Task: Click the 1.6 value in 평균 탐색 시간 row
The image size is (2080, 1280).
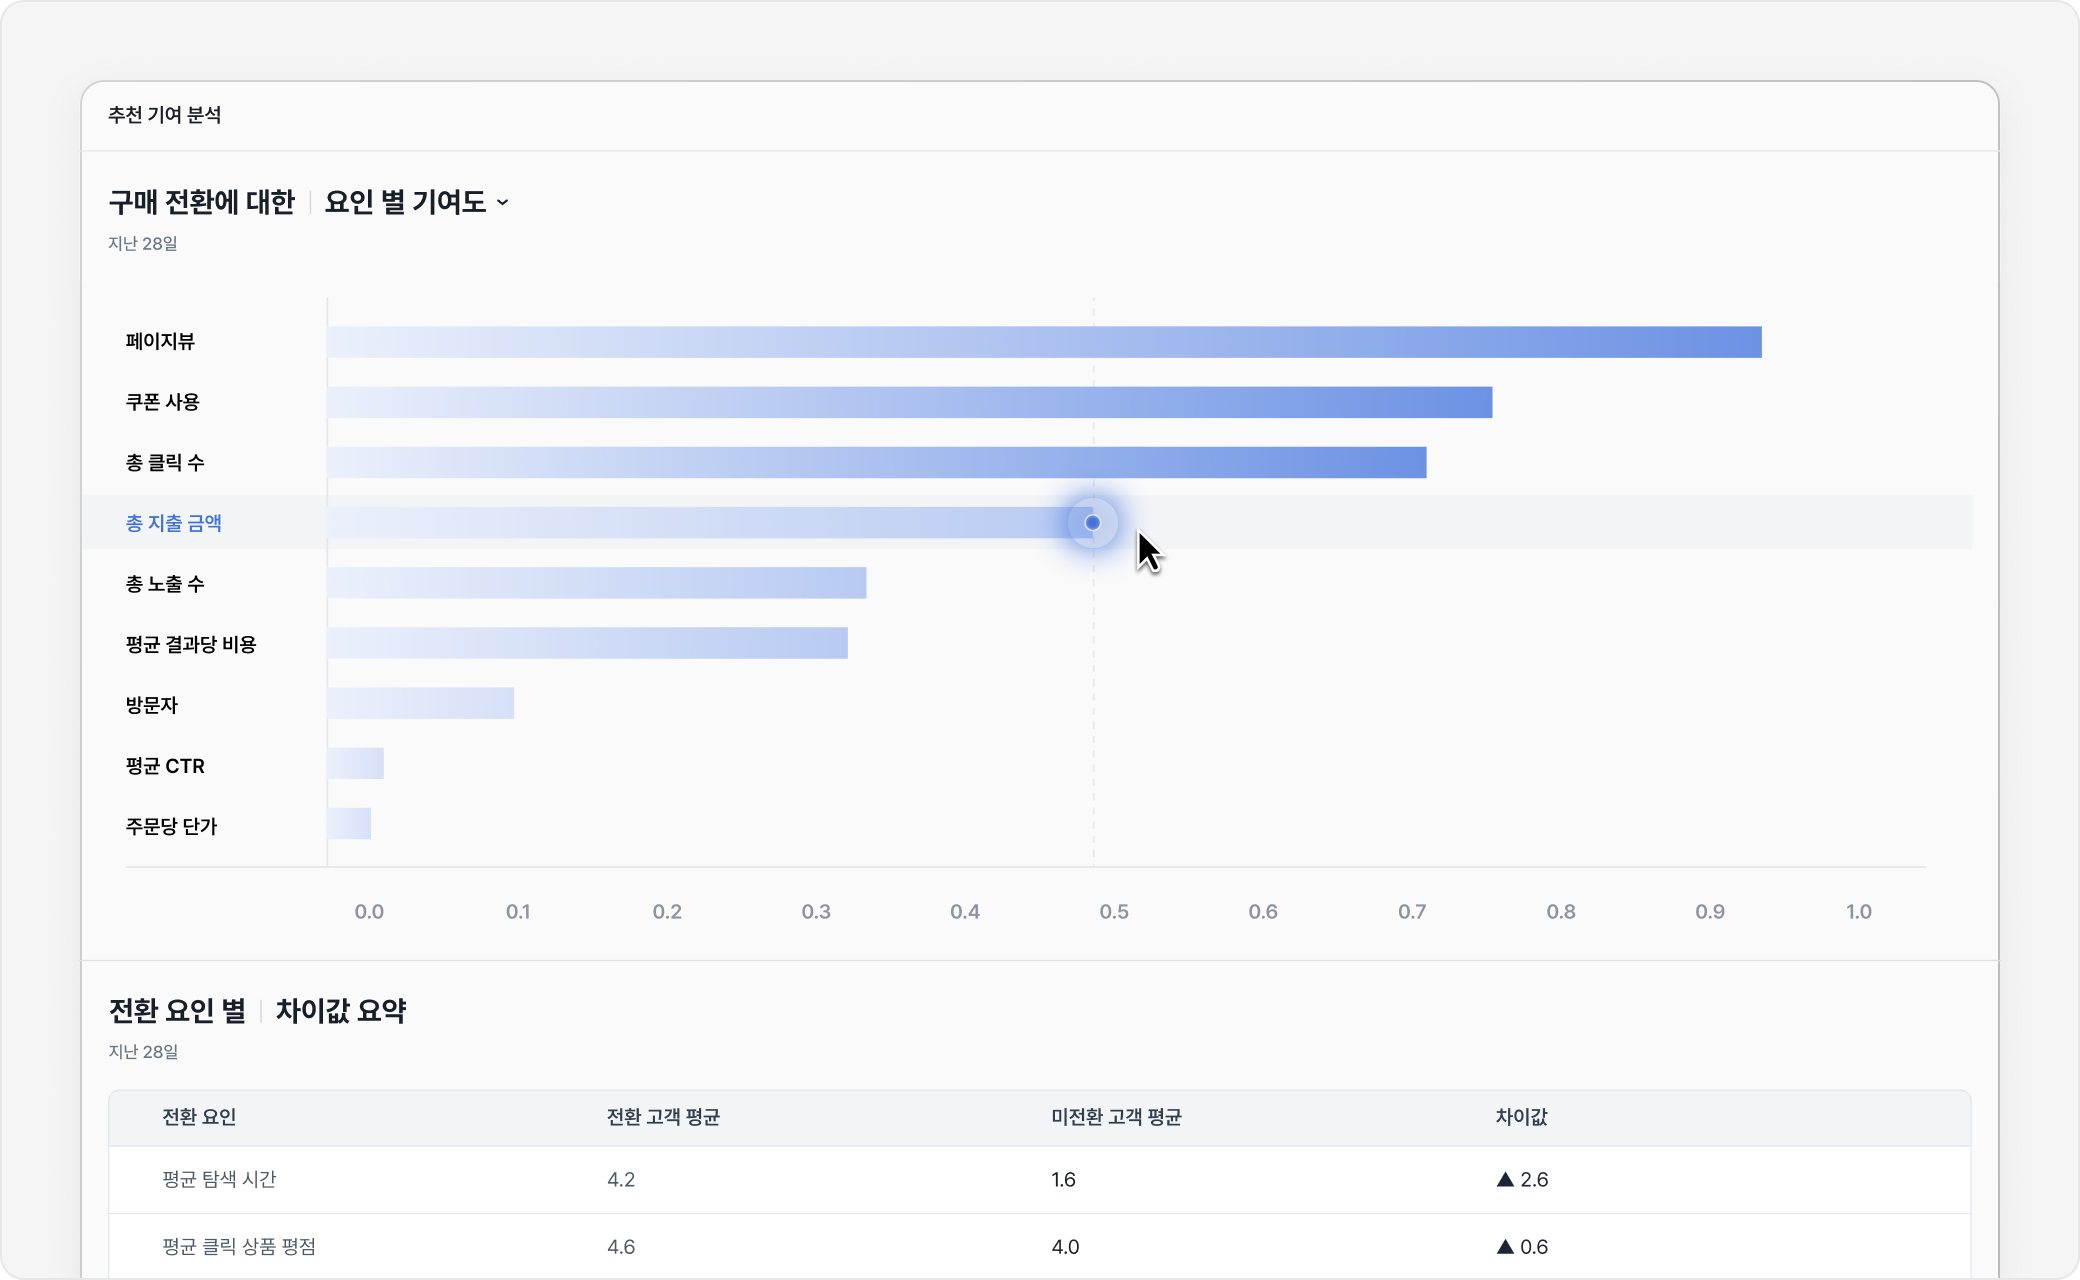Action: tap(1063, 1180)
